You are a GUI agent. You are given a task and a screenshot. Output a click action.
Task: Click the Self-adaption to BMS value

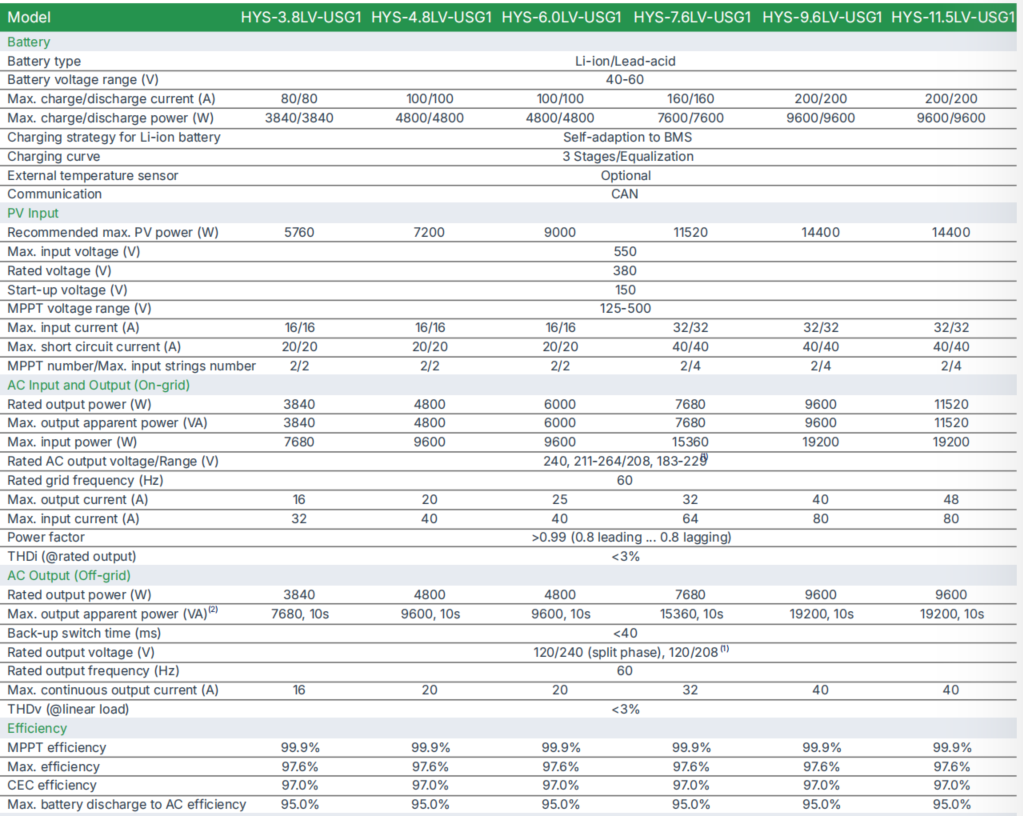[627, 137]
